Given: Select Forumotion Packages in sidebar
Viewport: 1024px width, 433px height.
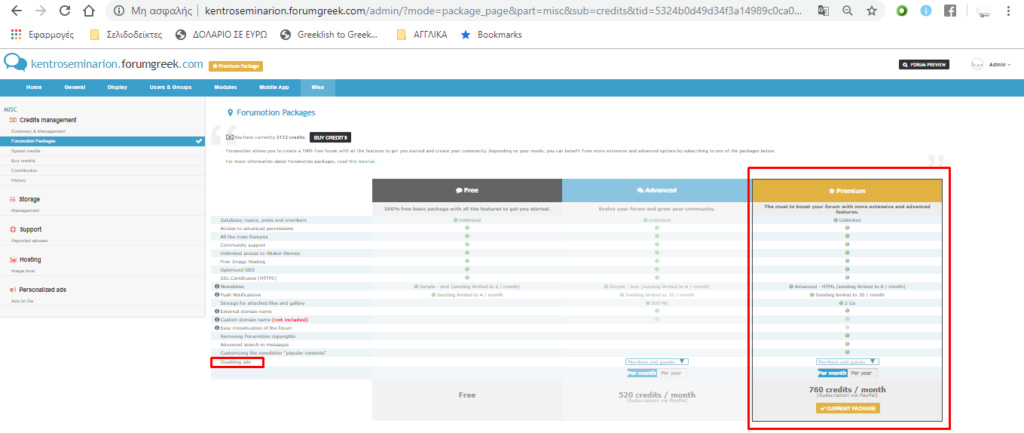Looking at the screenshot, I should point(103,141).
